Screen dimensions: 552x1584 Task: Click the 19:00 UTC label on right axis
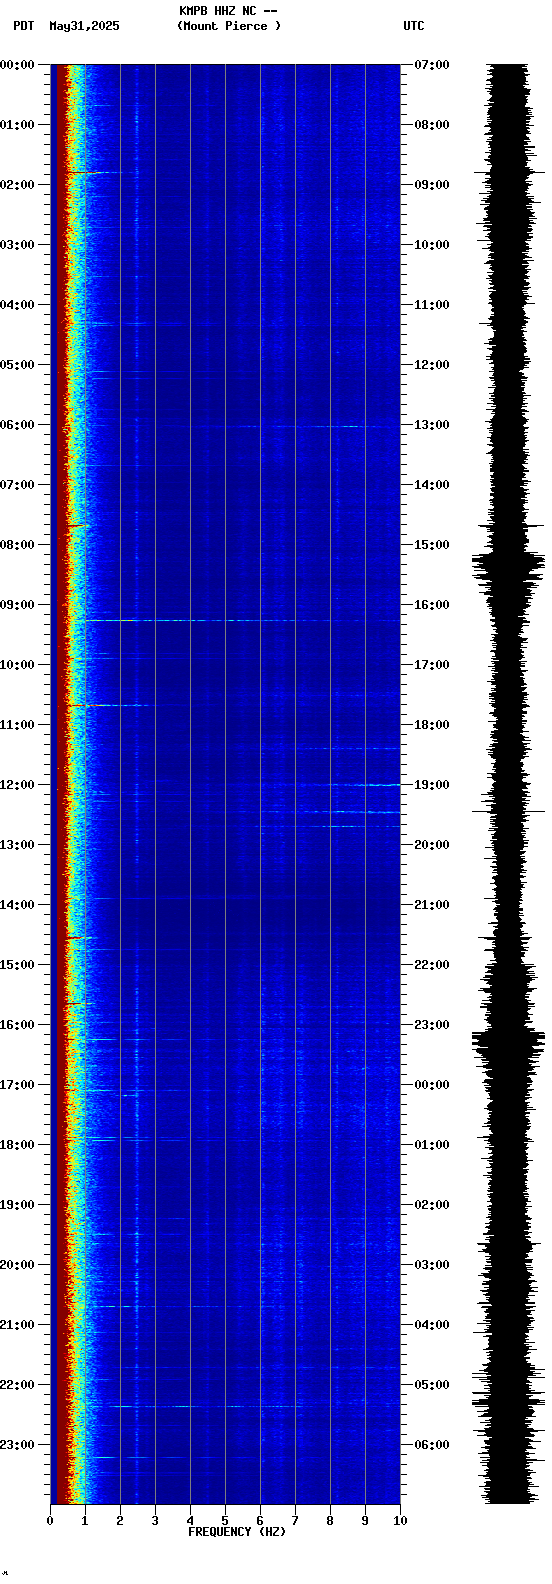432,785
